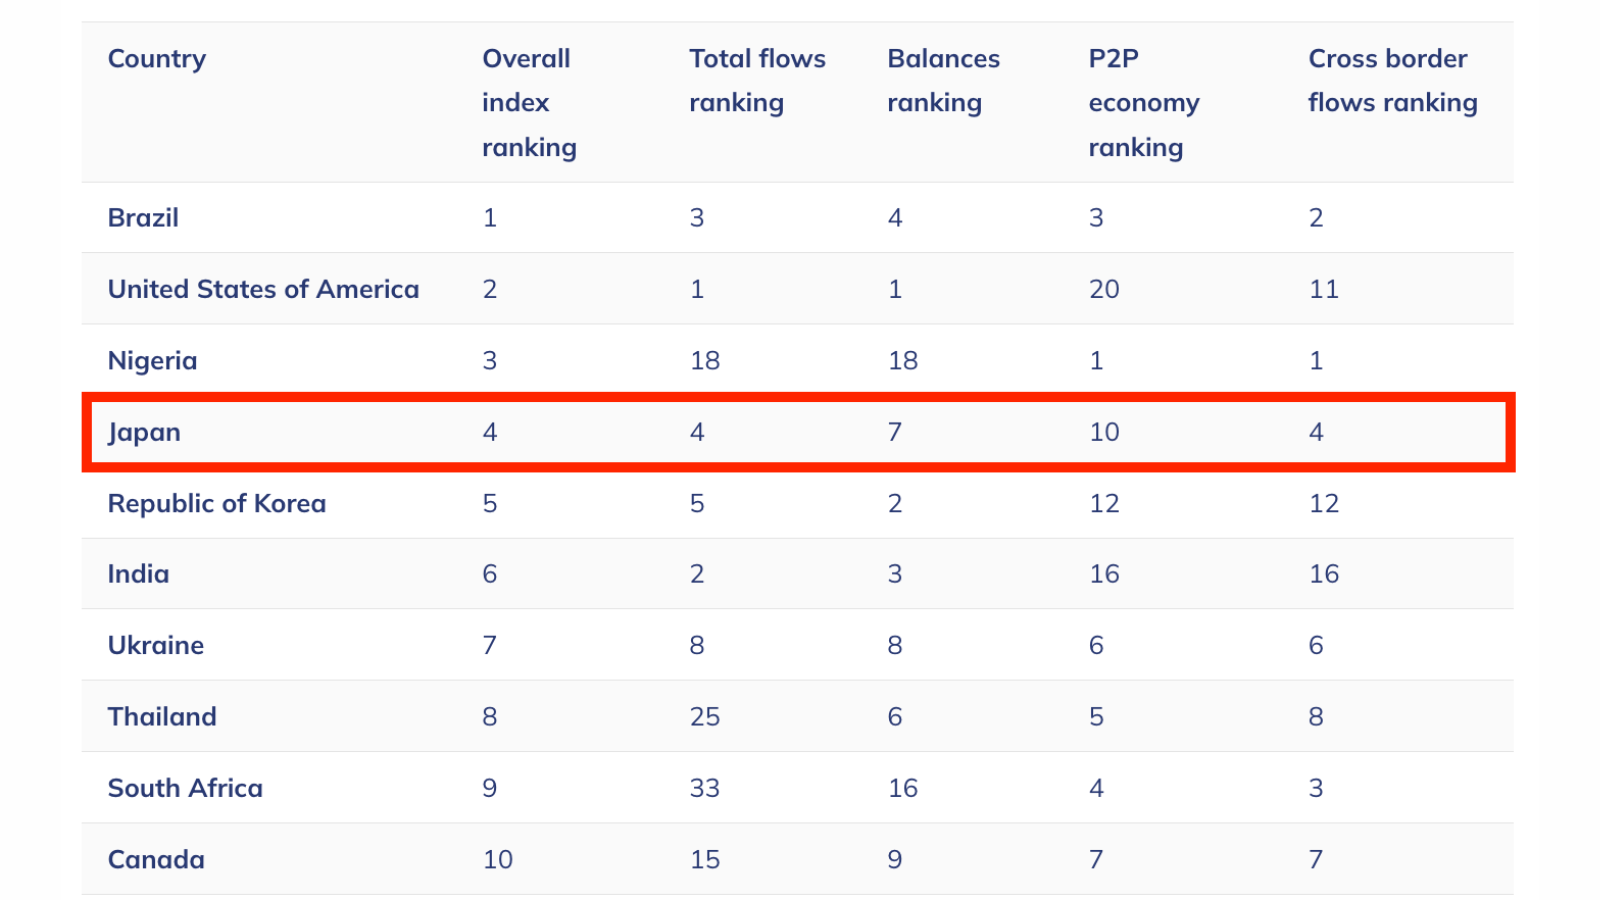Click the USA cross border ranking value 11

[x=1324, y=289]
